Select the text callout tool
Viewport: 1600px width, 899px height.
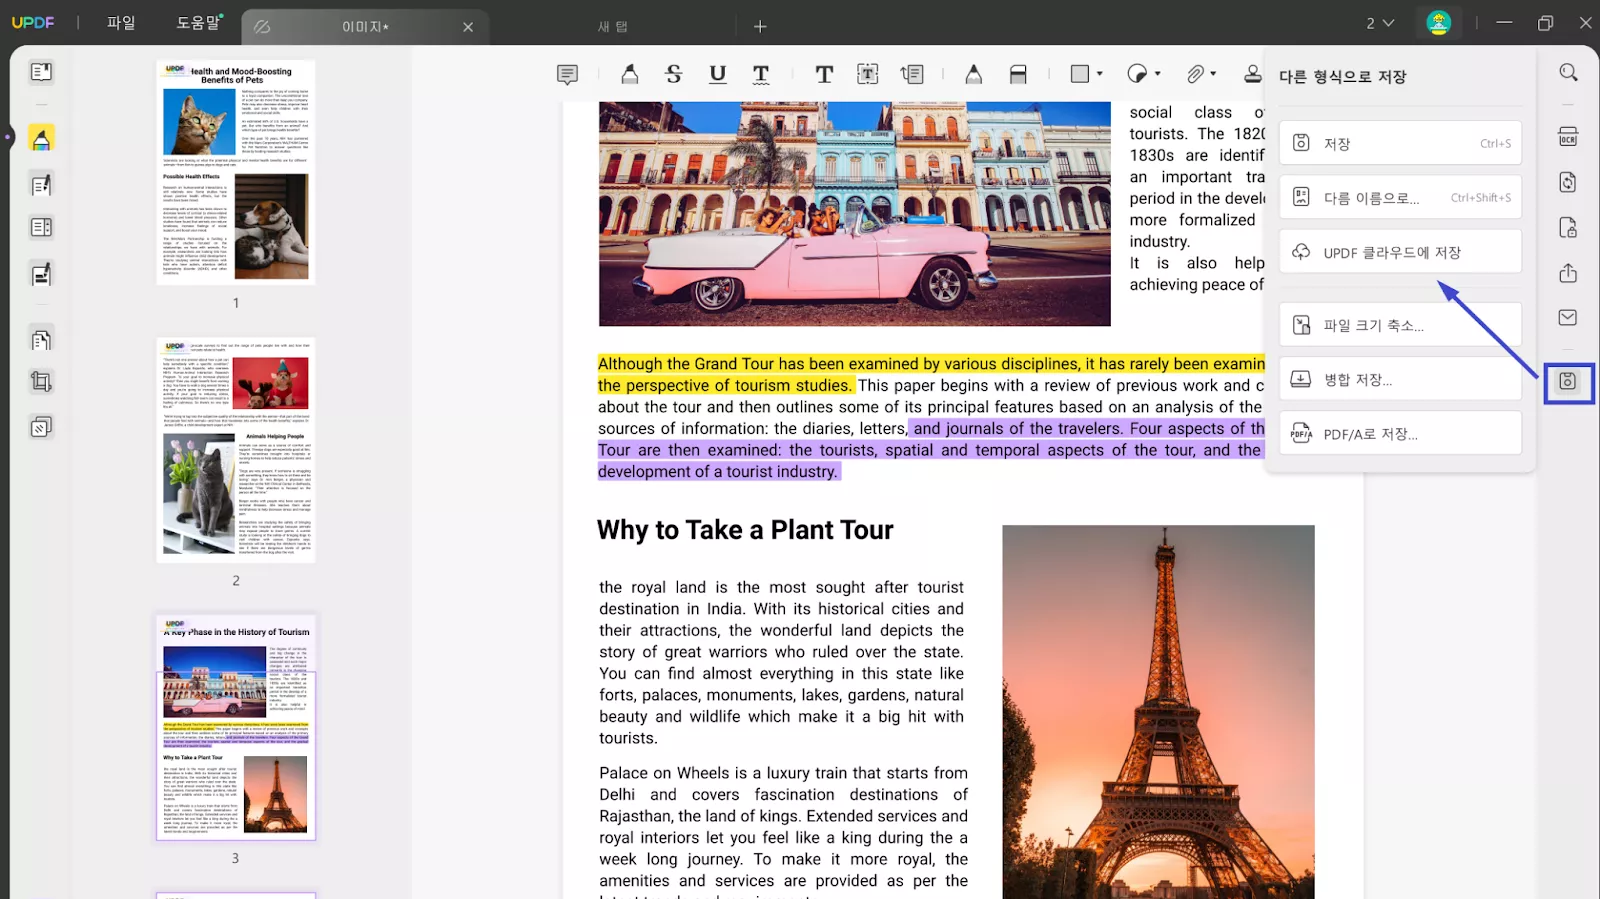point(912,74)
